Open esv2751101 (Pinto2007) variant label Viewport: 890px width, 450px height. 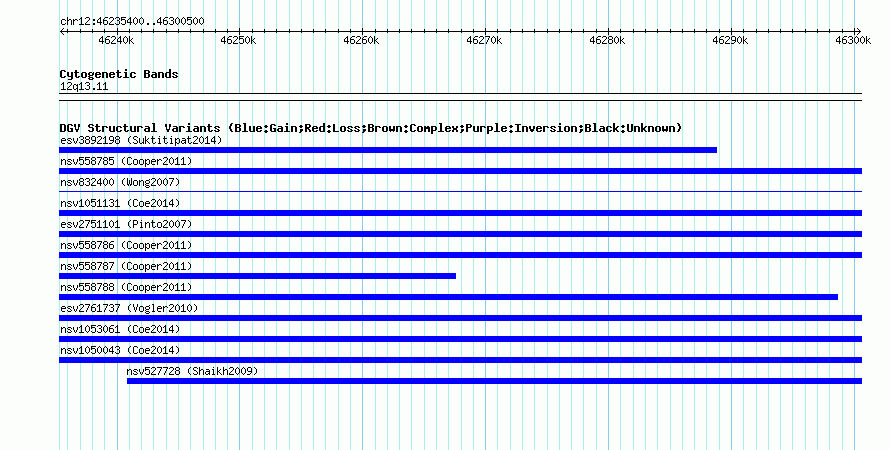(126, 224)
